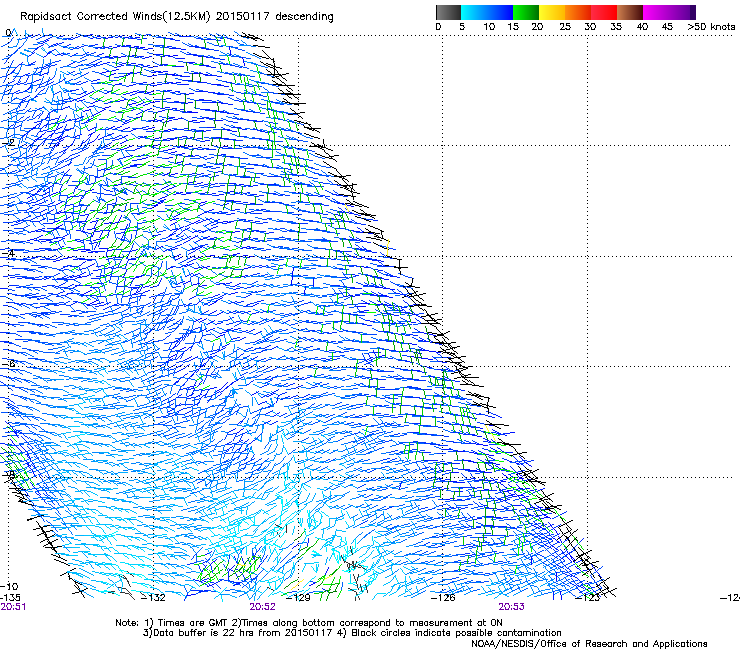Click the yellow 20-25 knots legend swatch
Viewport: 740px width, 650px height.
pyautogui.click(x=552, y=12)
